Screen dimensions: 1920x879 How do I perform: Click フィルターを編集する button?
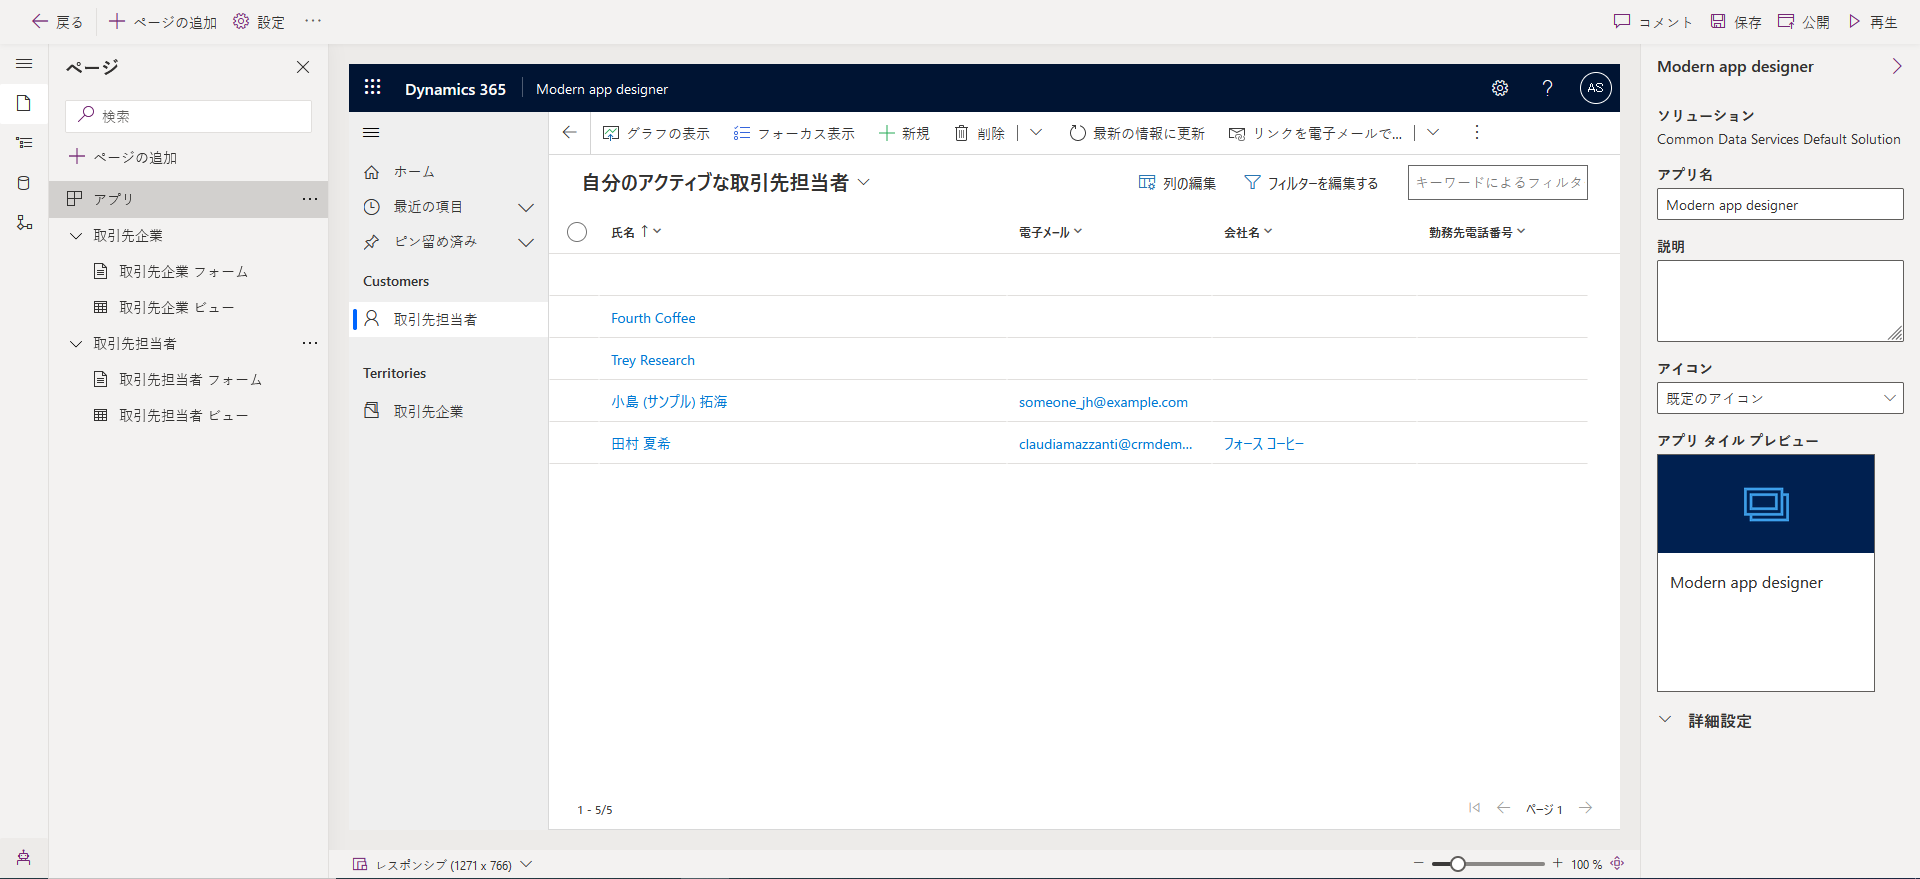coord(1311,183)
